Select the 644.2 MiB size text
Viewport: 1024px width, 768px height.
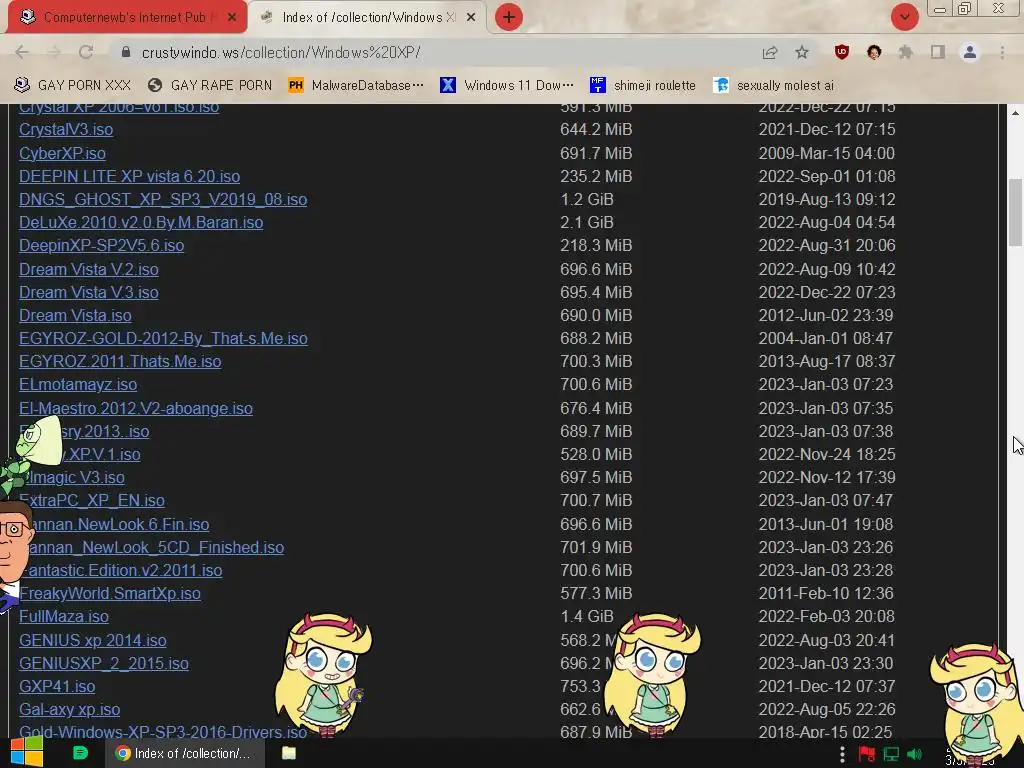596,129
